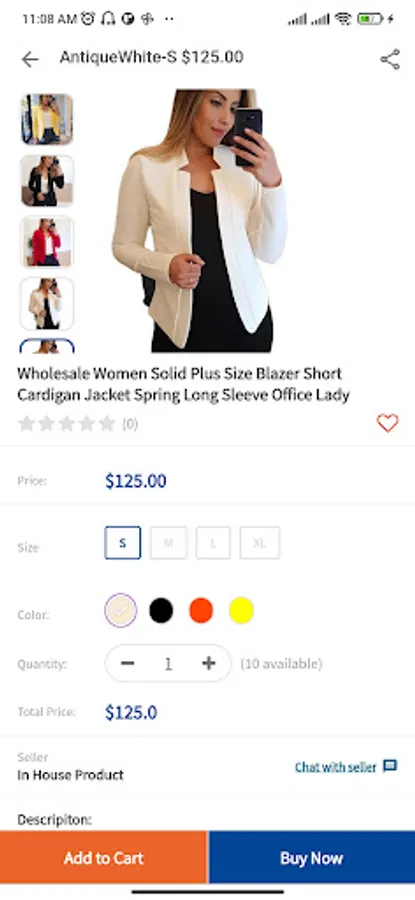This screenshot has height=900, width=415.
Task: Select the antique white color swatch
Action: click(121, 610)
